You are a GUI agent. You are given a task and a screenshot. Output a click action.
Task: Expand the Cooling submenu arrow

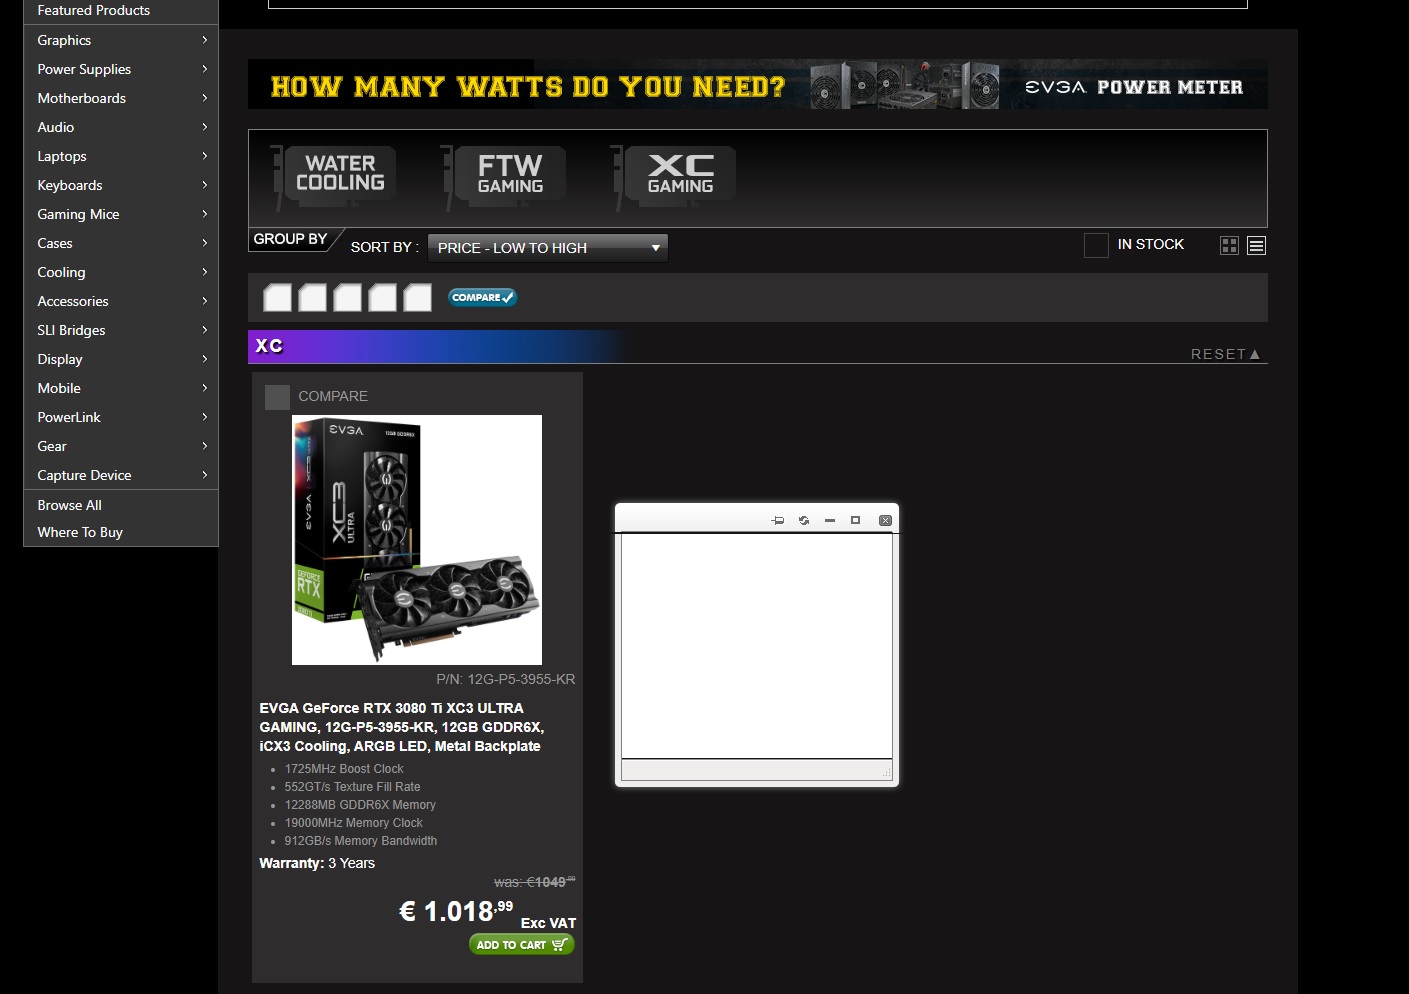204,272
